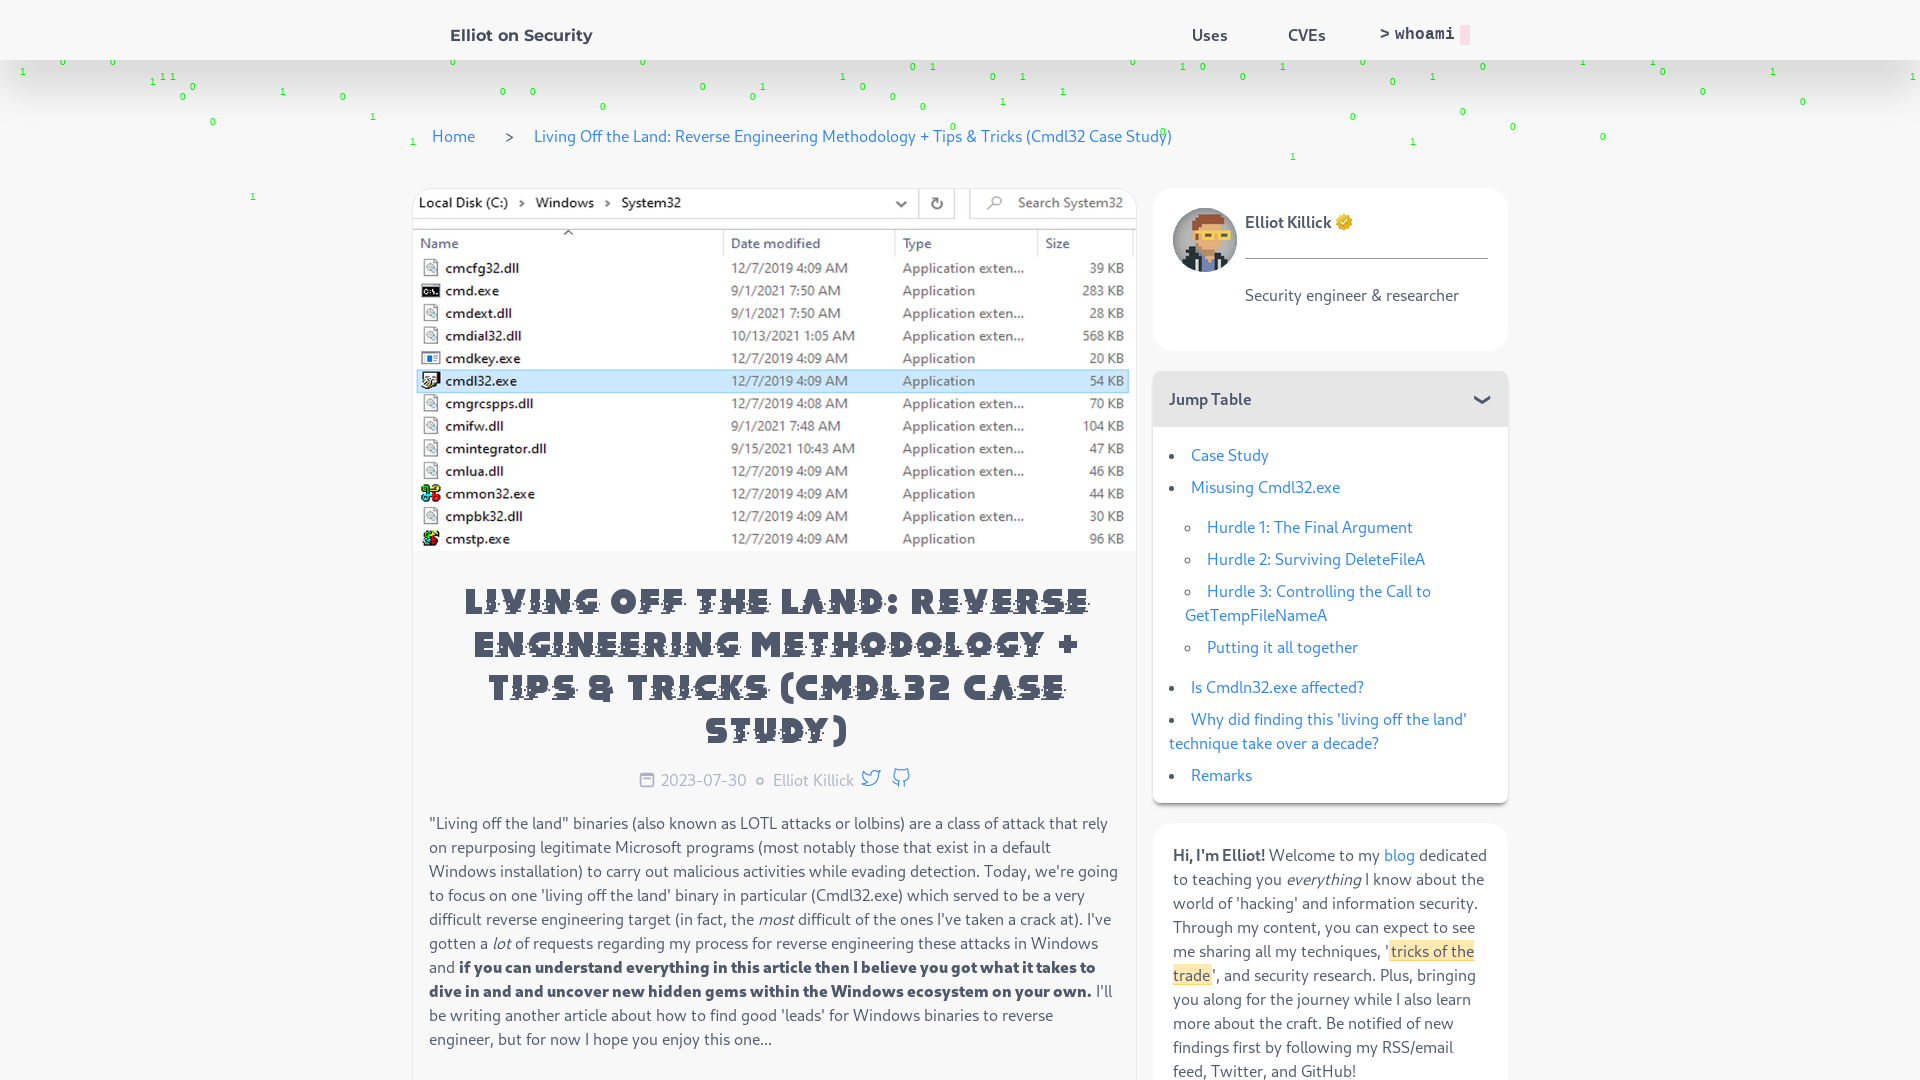Expand the file path breadcrumb dropdown
The height and width of the screenshot is (1080, 1920).
[x=902, y=202]
